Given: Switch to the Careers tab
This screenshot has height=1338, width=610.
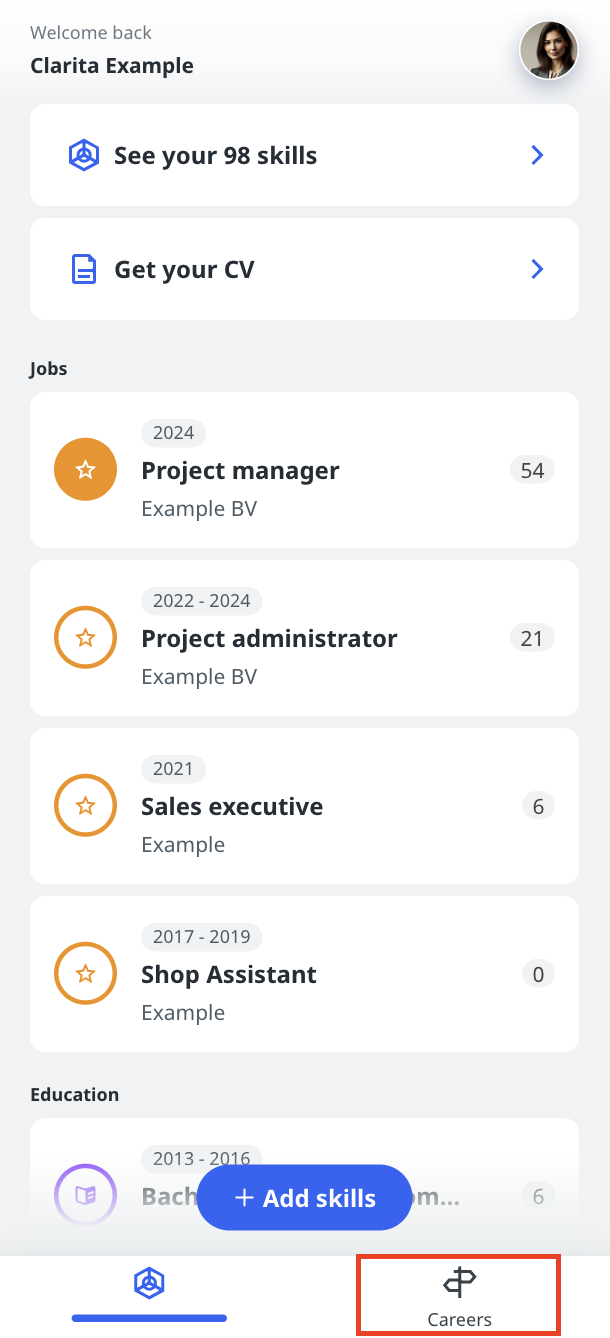Looking at the screenshot, I should click(459, 1296).
